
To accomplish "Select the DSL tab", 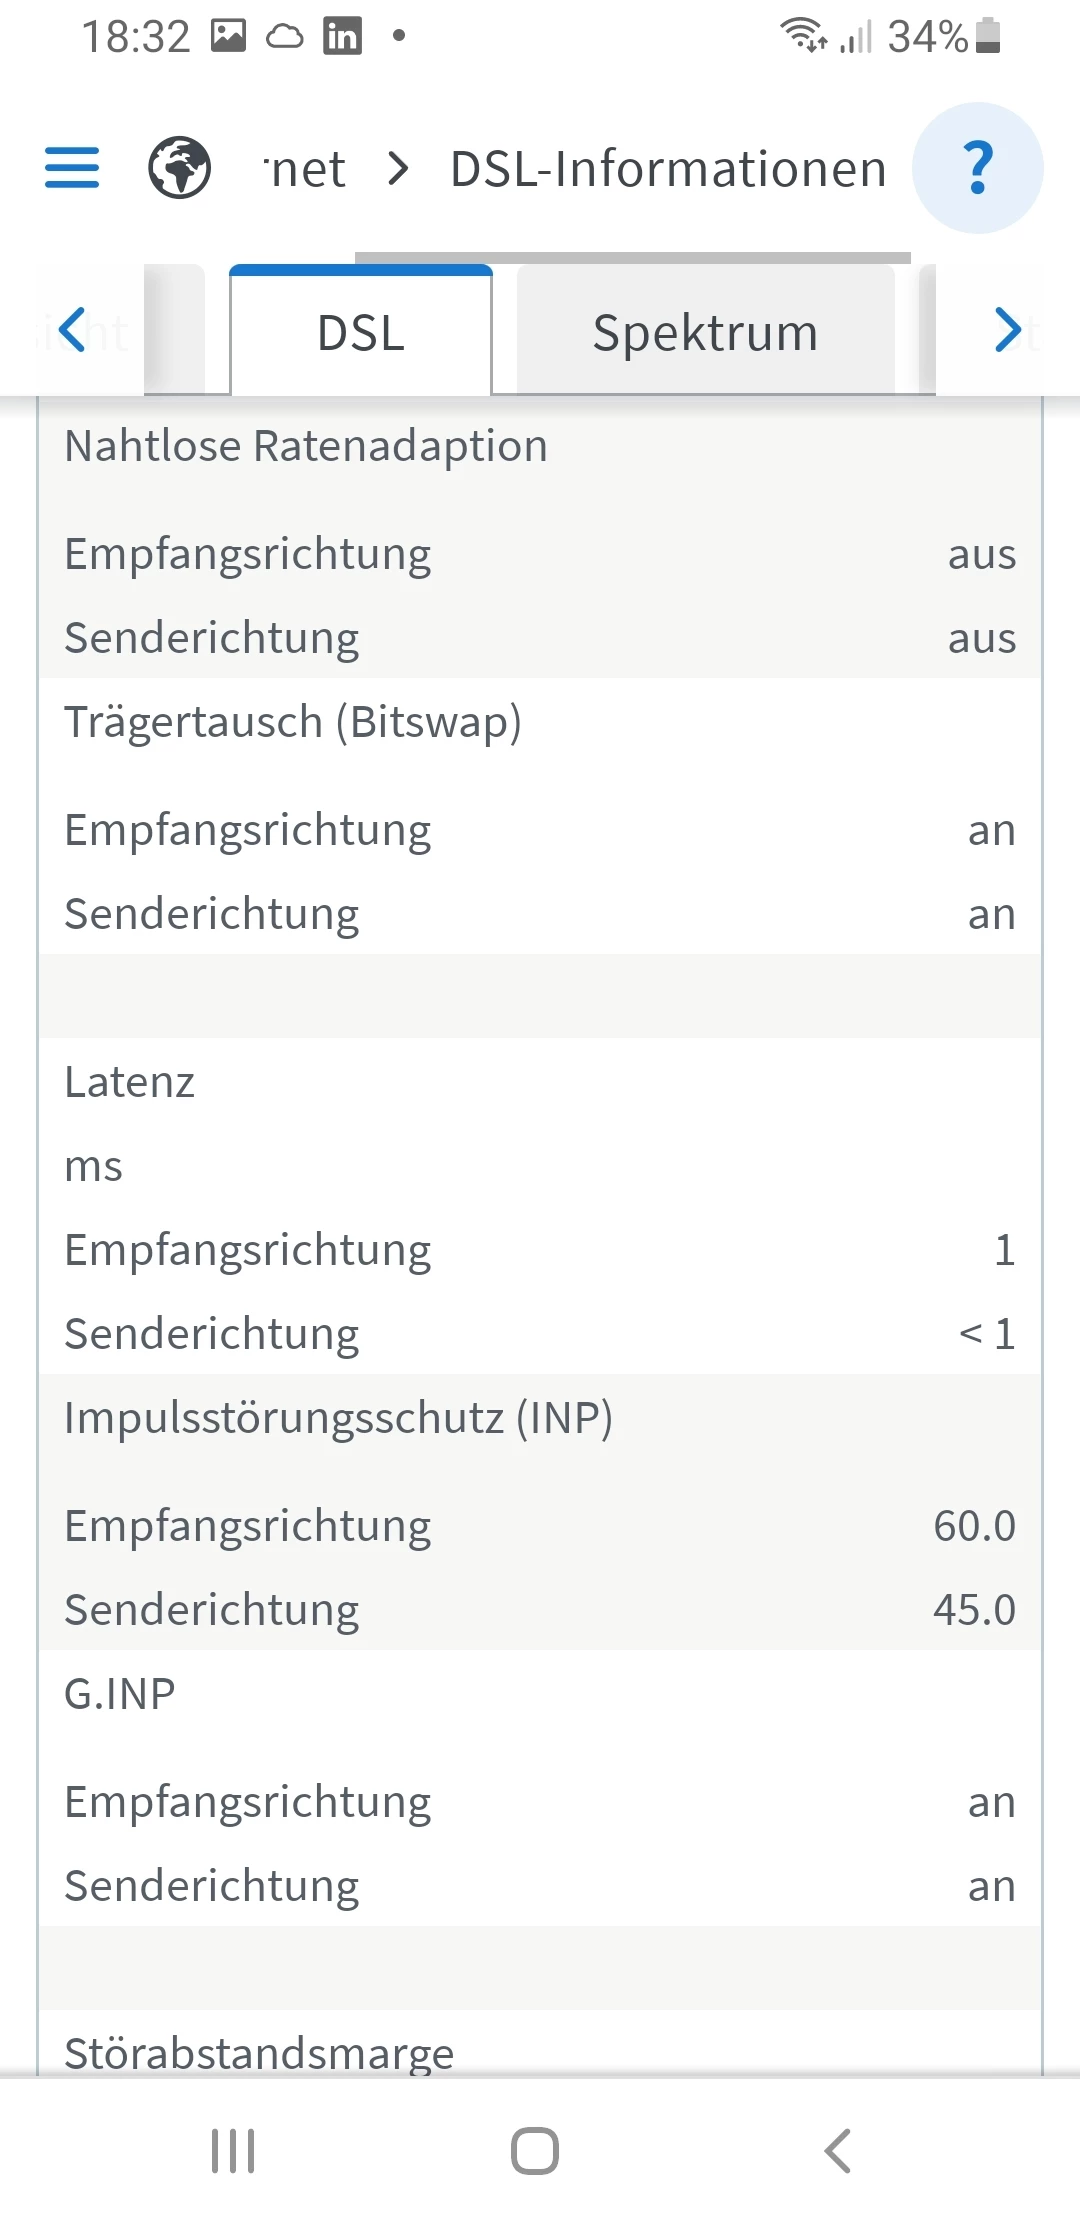I will [x=361, y=333].
